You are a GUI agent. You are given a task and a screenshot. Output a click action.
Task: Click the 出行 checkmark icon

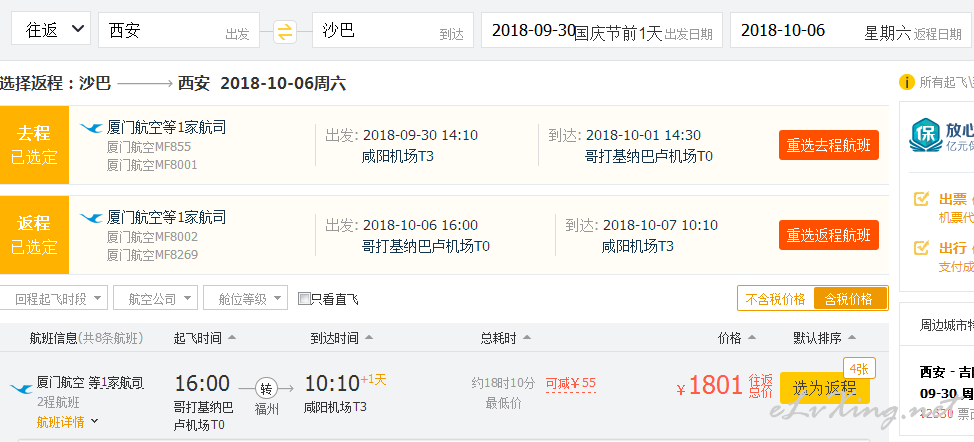pyautogui.click(x=921, y=248)
